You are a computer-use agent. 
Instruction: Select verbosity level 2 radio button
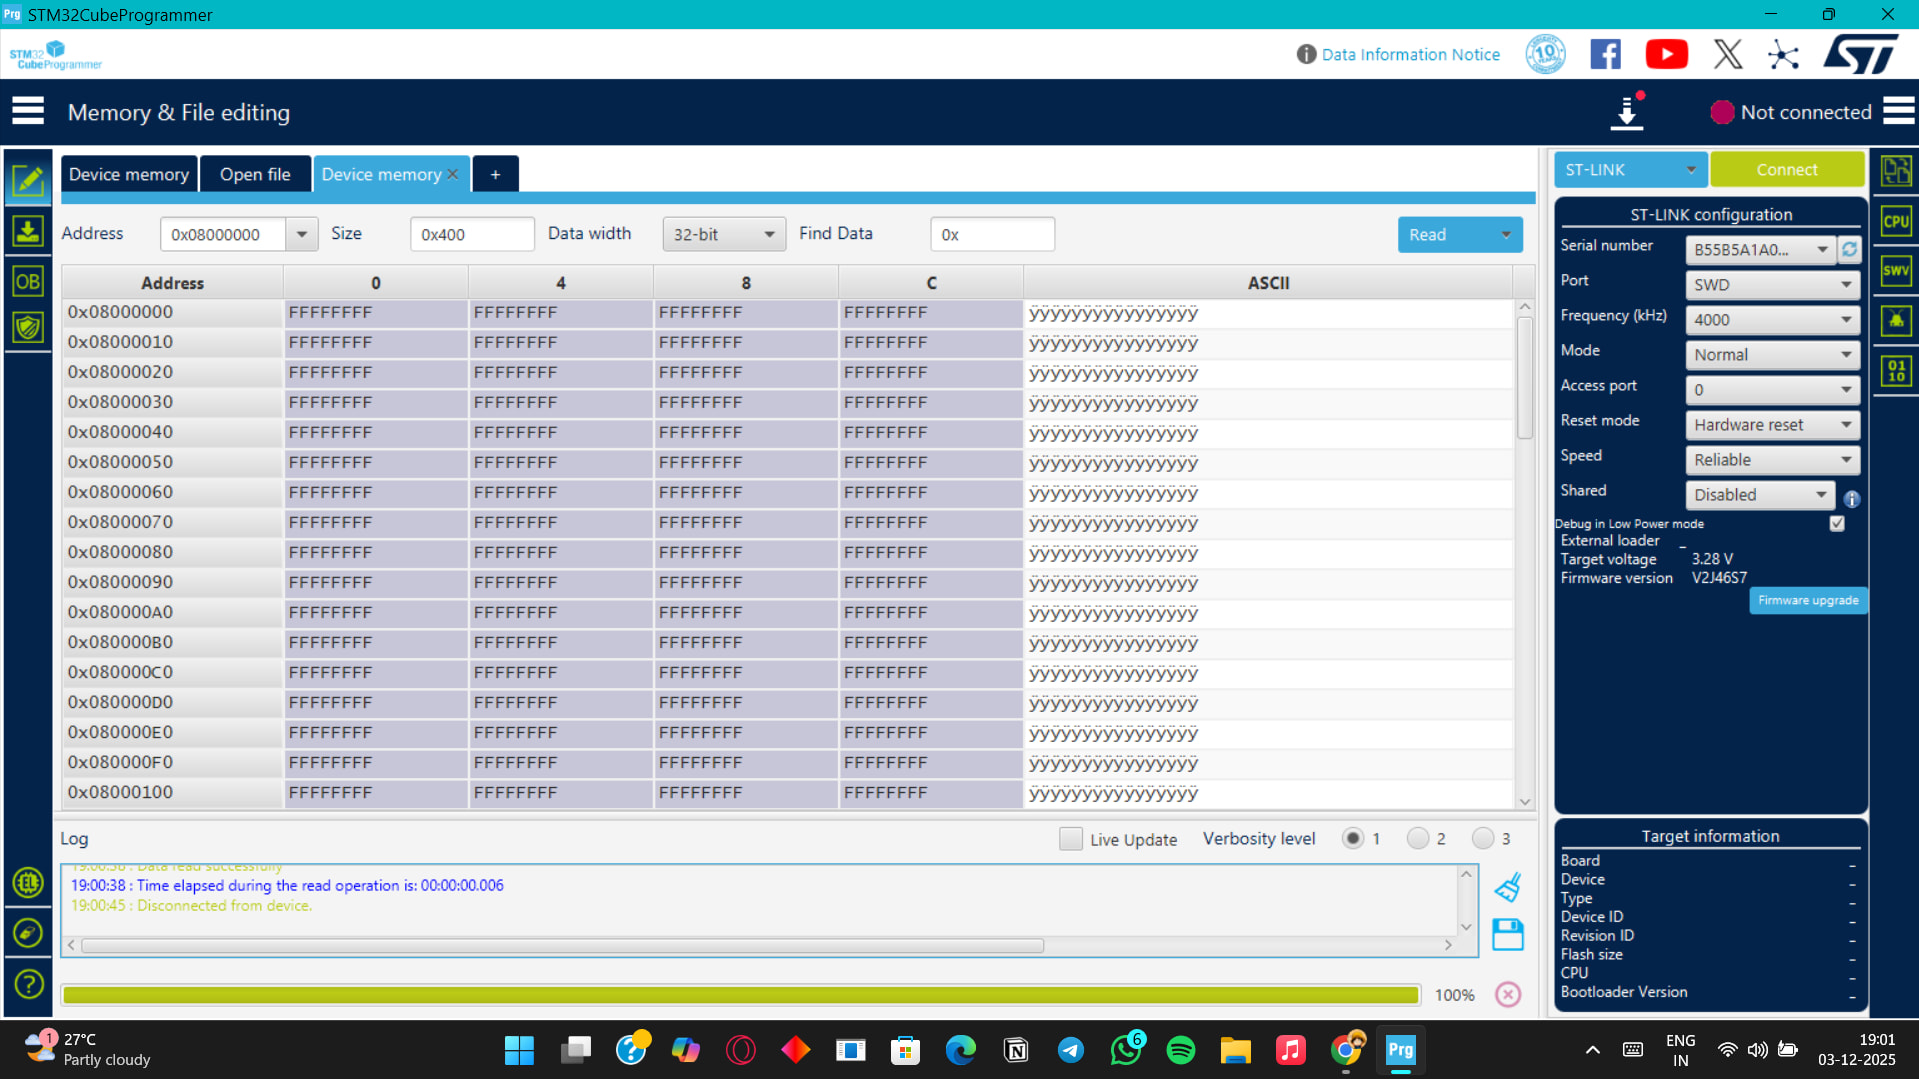[x=1418, y=839]
